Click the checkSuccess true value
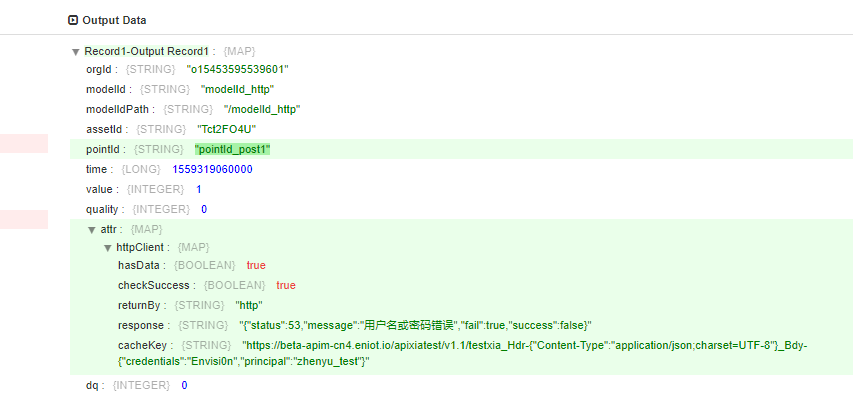This screenshot has height=401, width=853. [286, 285]
